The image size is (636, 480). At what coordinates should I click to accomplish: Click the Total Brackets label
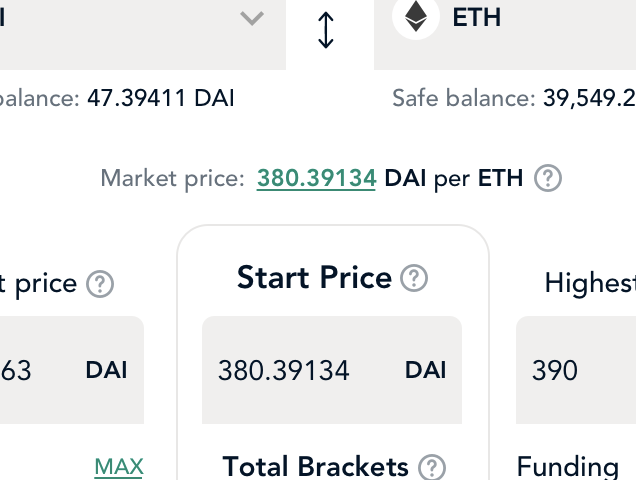[x=316, y=467]
